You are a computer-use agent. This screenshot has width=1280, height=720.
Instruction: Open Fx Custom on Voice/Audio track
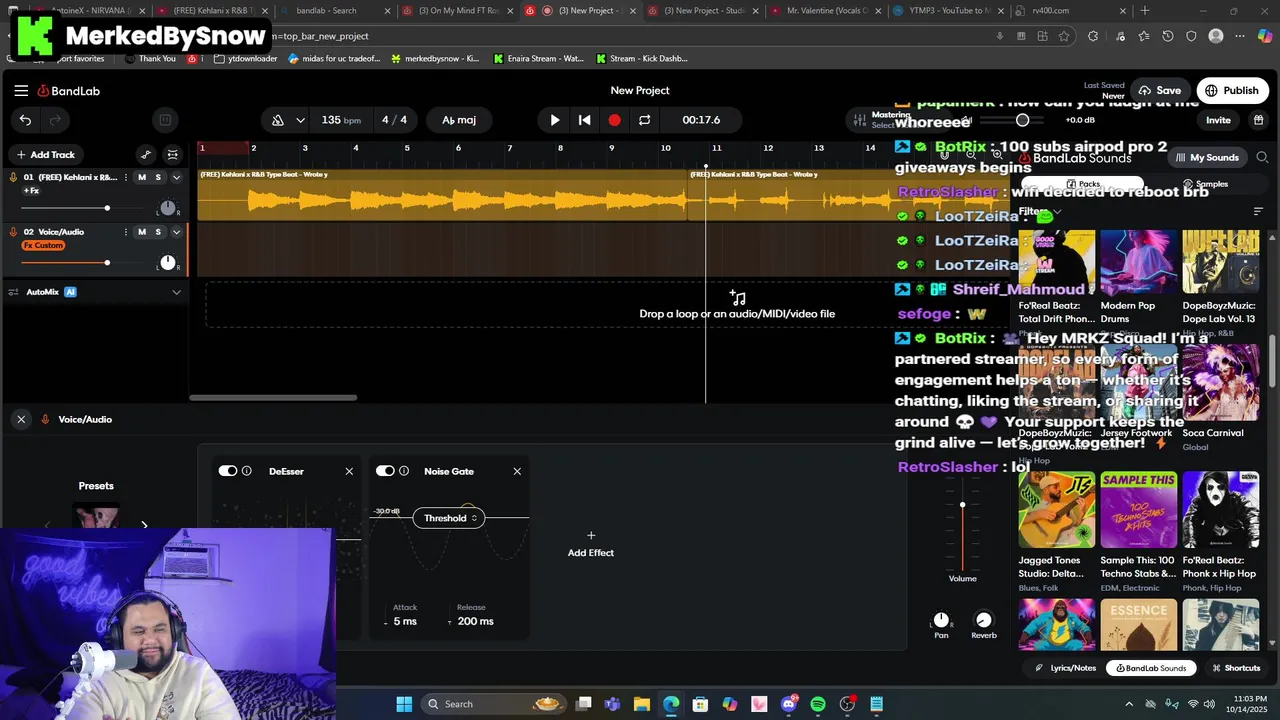click(x=44, y=246)
